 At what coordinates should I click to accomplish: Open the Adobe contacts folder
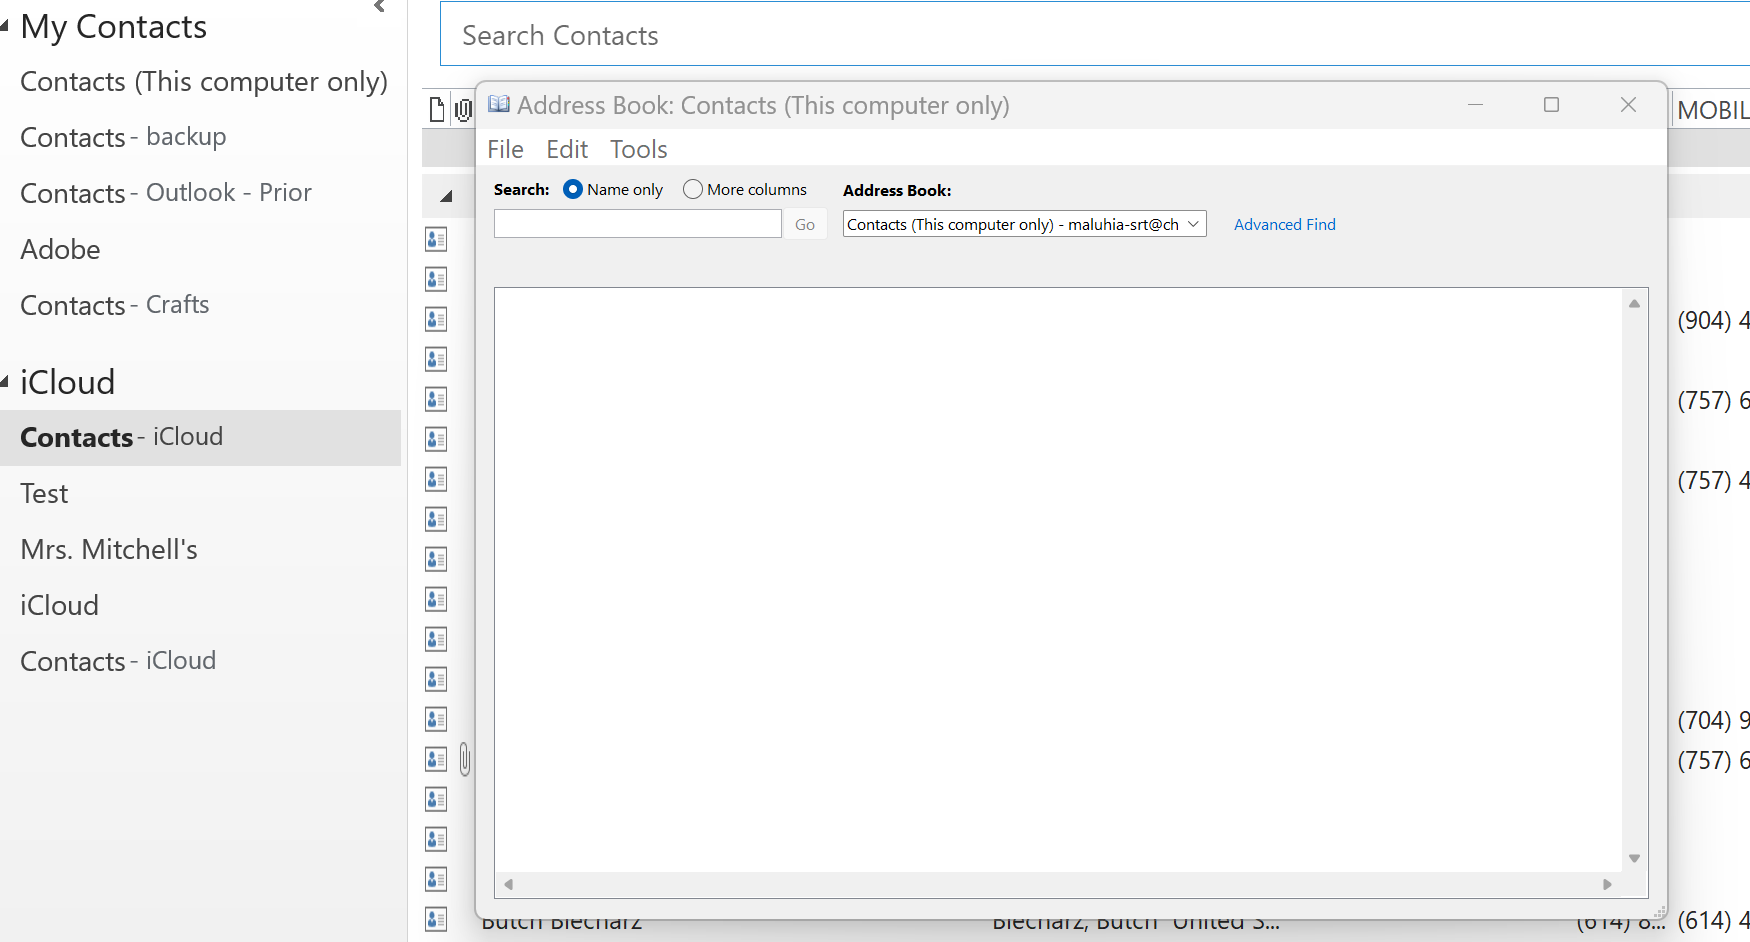[x=60, y=249]
